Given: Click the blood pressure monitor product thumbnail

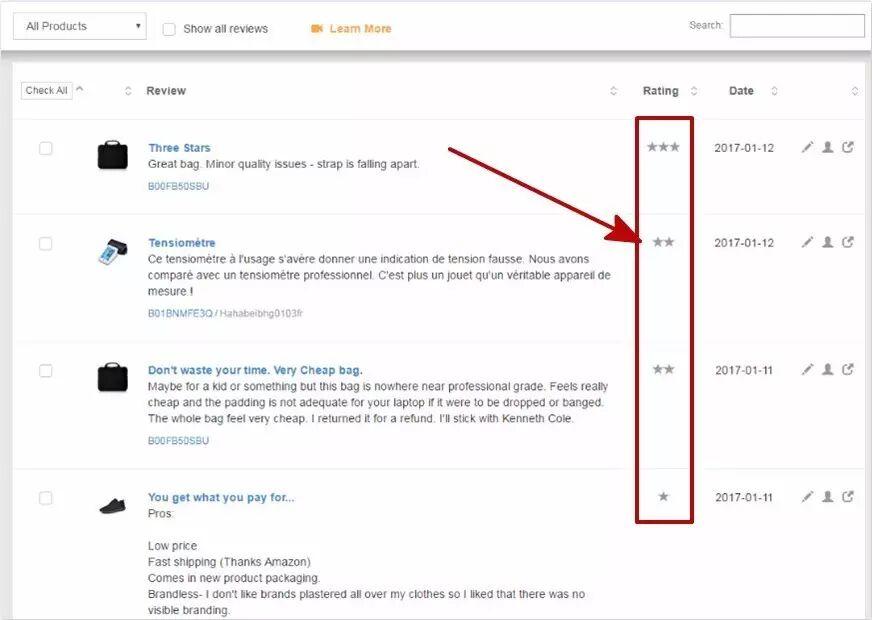Looking at the screenshot, I should tap(112, 252).
